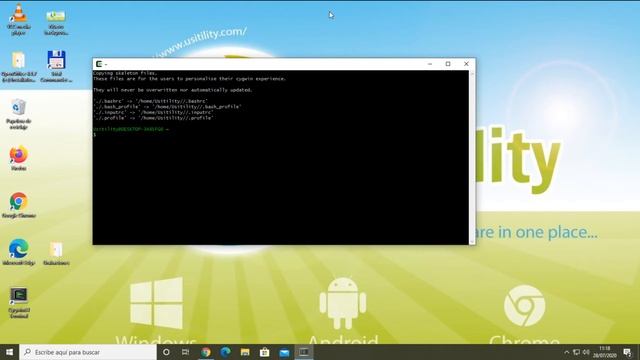The image size is (640, 360).
Task: Open the Total Commander floppy-disk desktop icon
Action: click(x=56, y=66)
